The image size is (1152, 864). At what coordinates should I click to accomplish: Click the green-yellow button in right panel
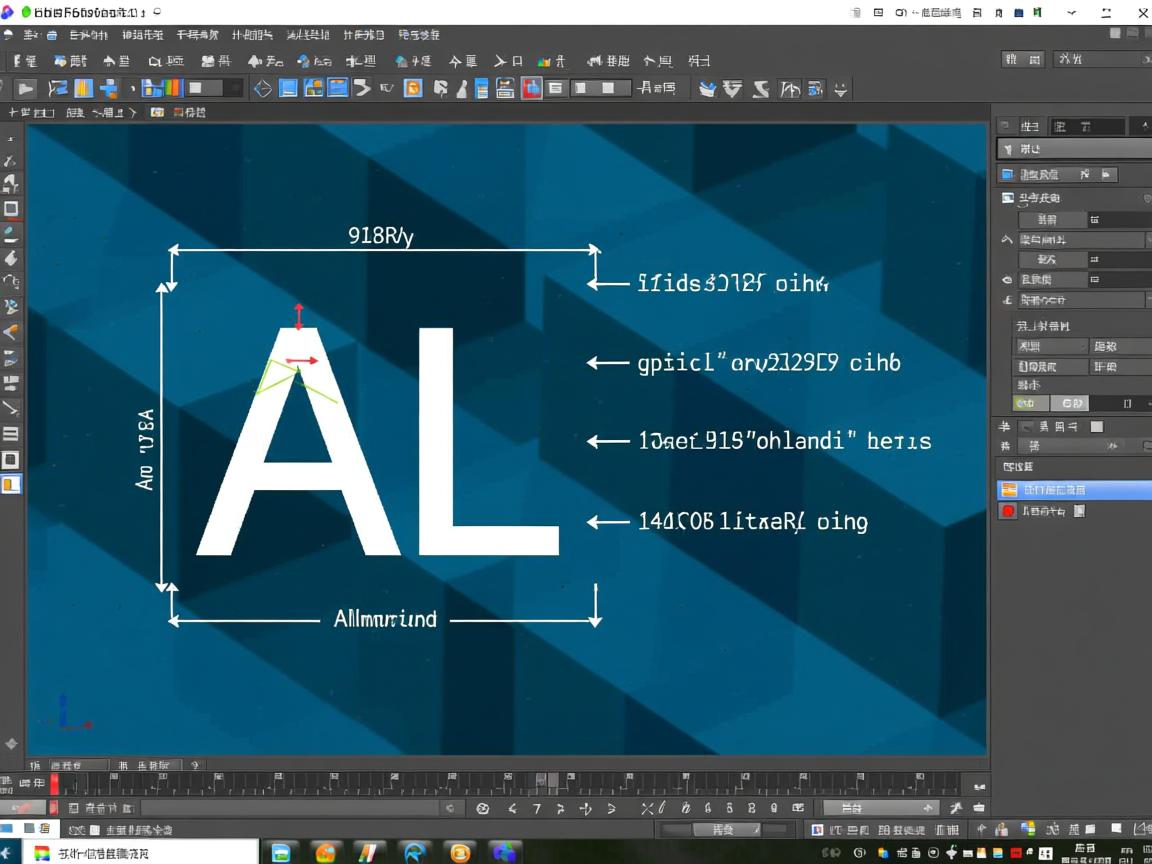pos(1025,404)
